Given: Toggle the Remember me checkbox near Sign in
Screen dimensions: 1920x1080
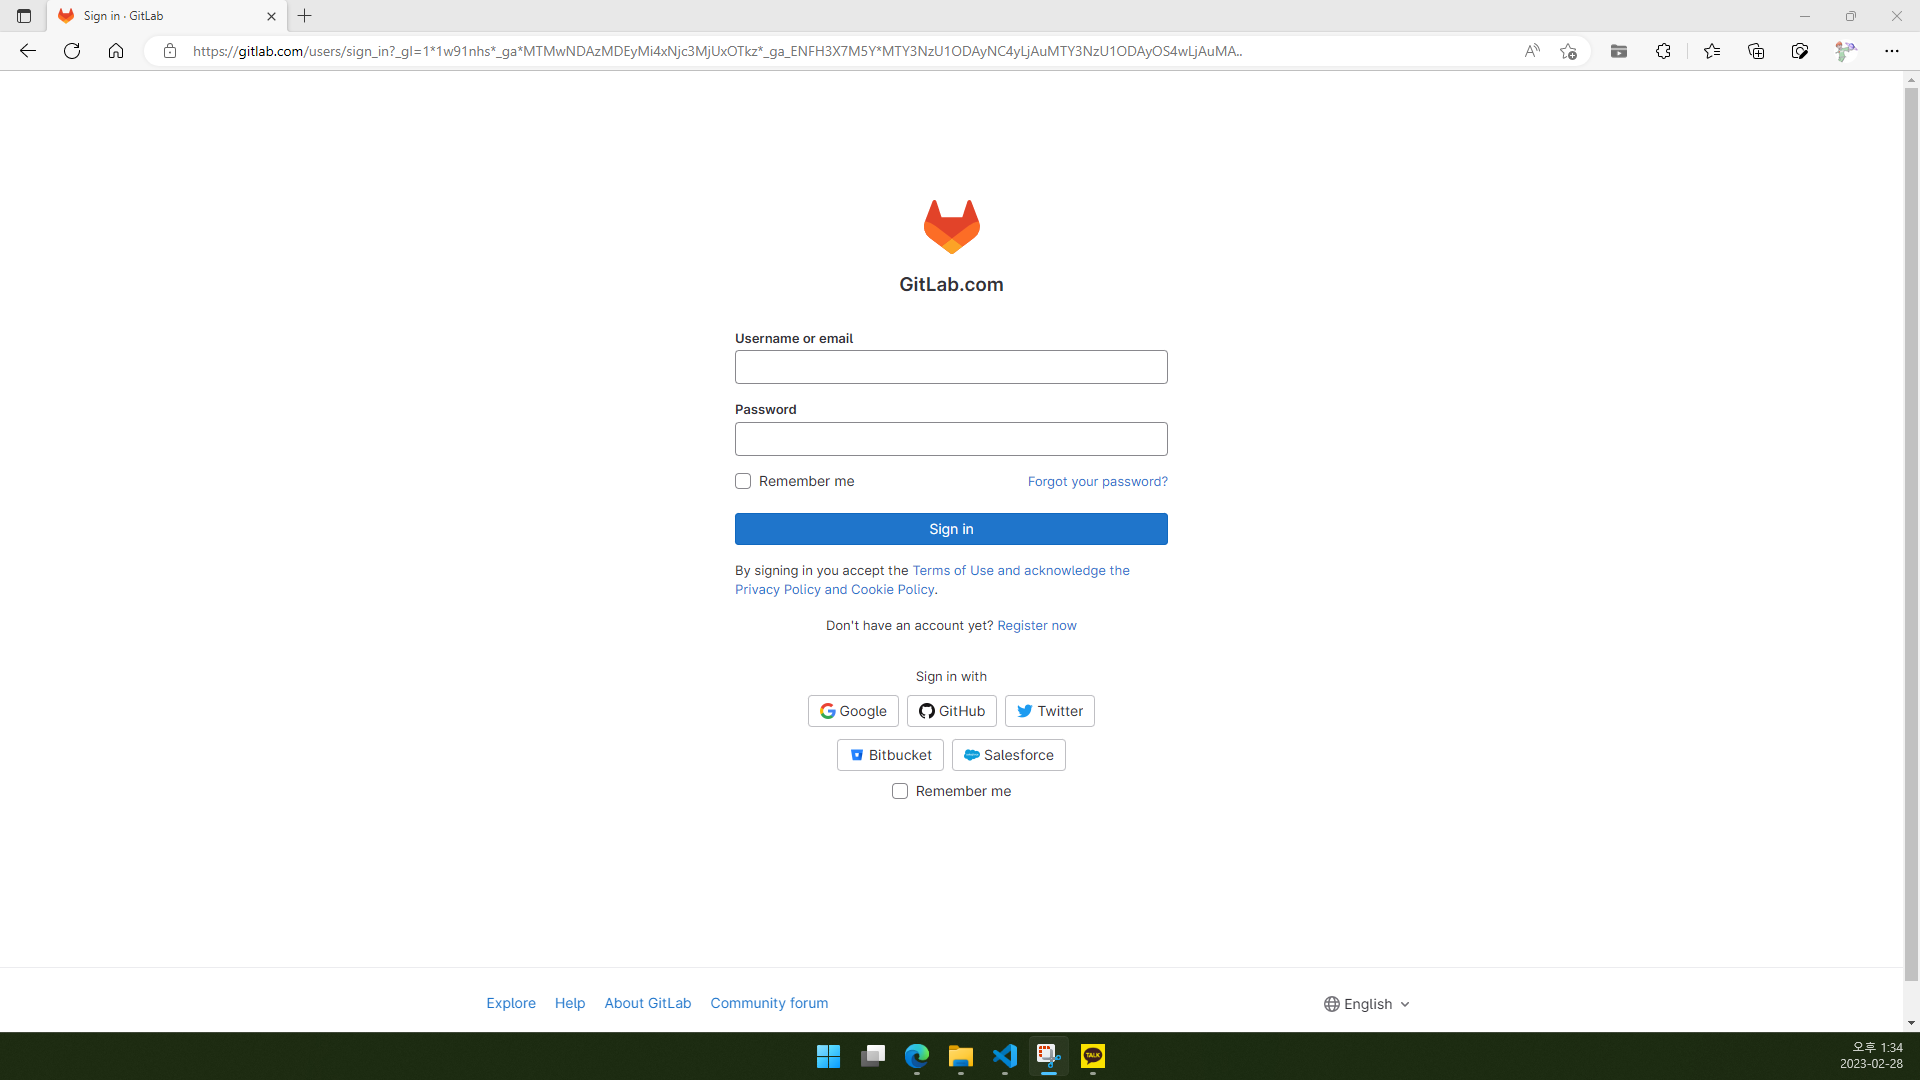Looking at the screenshot, I should click(744, 480).
